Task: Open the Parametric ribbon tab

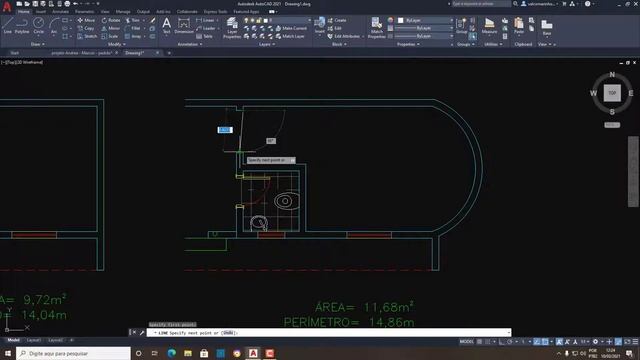Action: click(x=84, y=12)
